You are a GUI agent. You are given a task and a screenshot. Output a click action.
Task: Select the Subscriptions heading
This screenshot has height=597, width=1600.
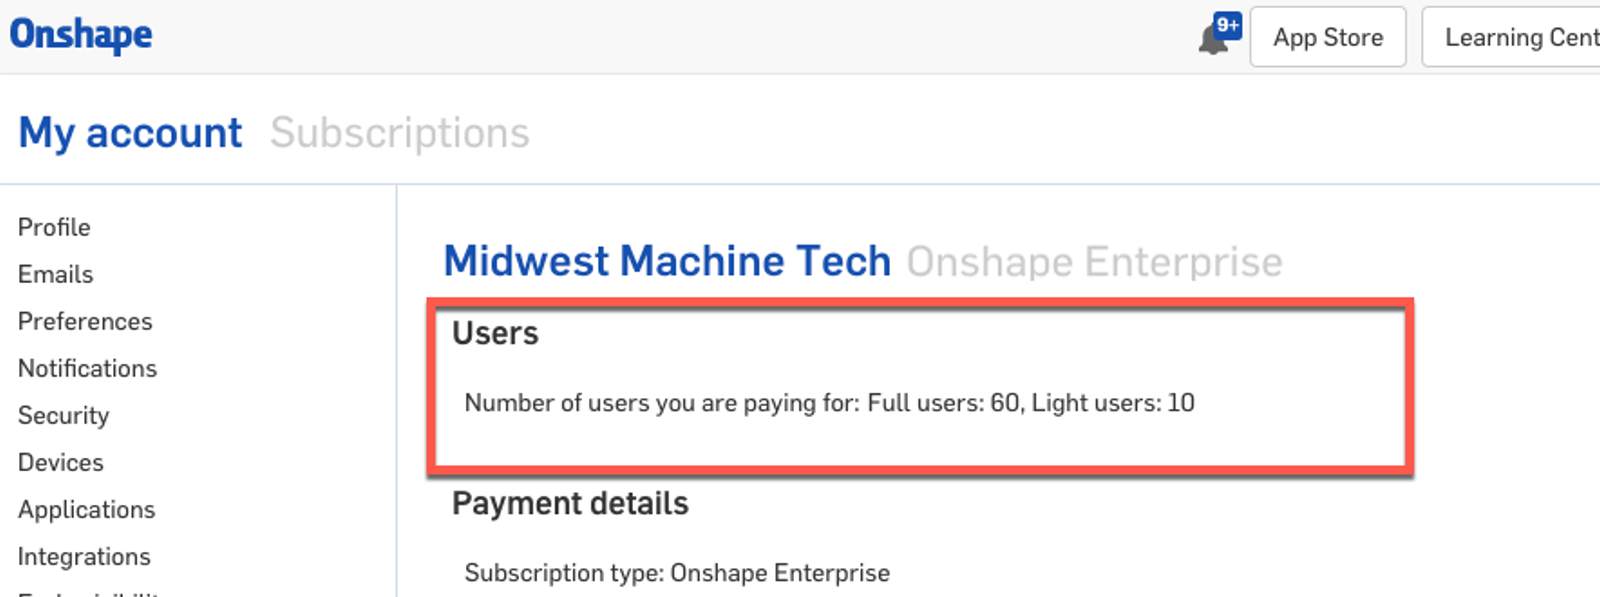(399, 133)
